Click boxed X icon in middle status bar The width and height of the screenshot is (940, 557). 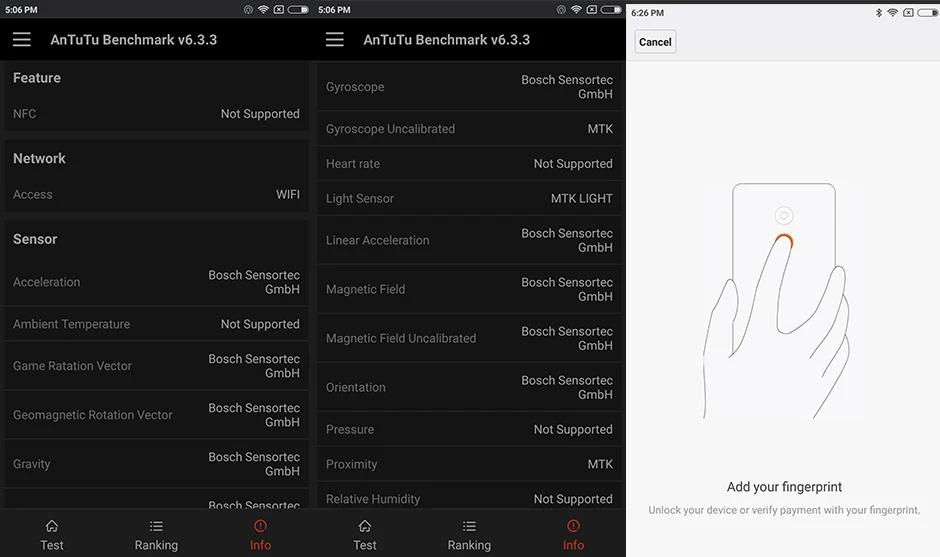[592, 10]
